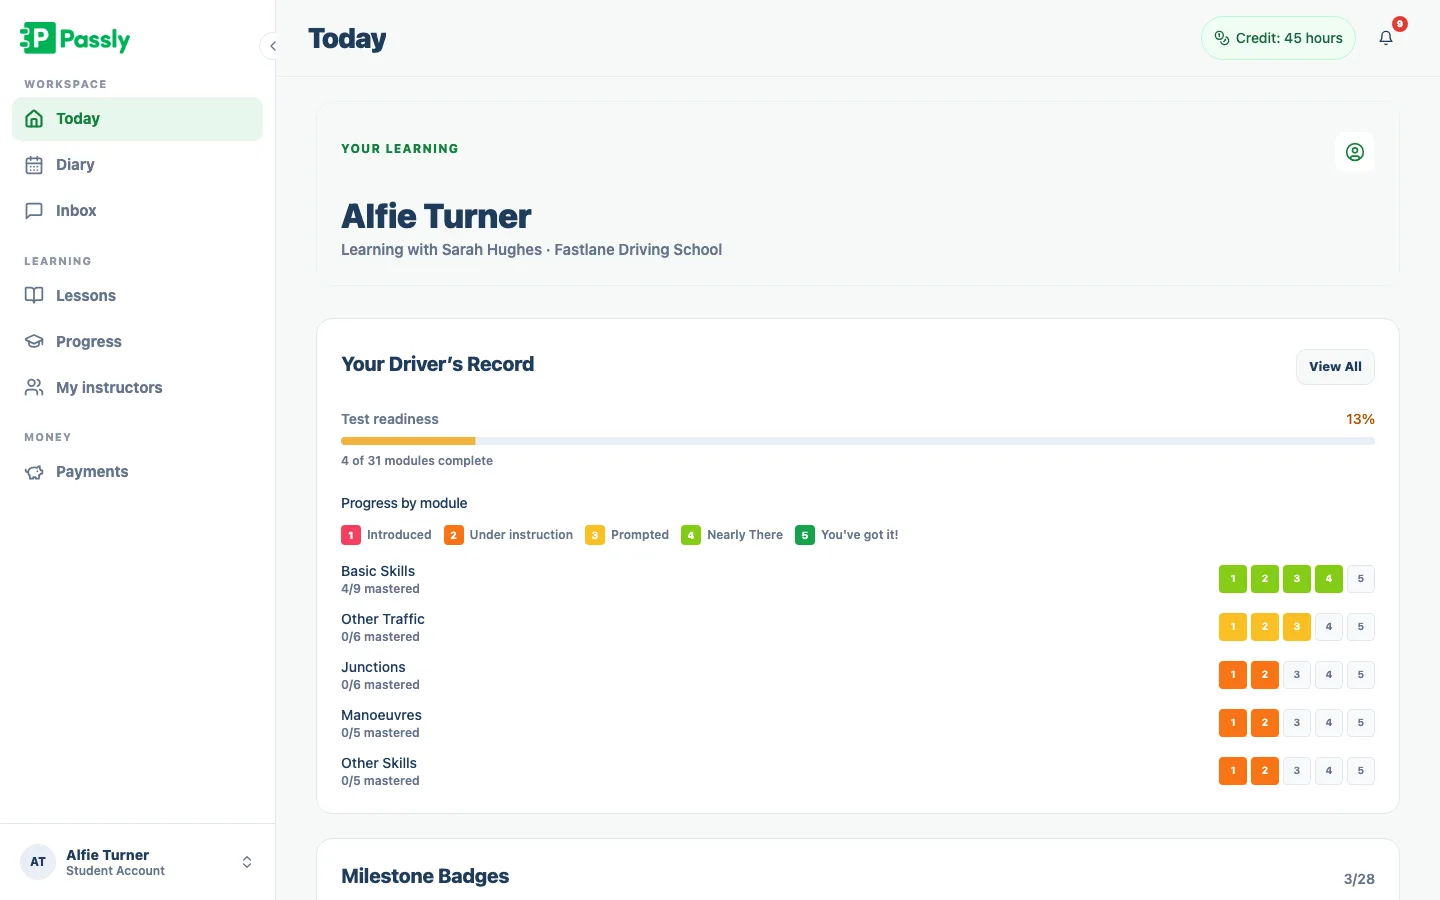
Task: Click the AT avatar in the sidebar
Action: point(38,862)
